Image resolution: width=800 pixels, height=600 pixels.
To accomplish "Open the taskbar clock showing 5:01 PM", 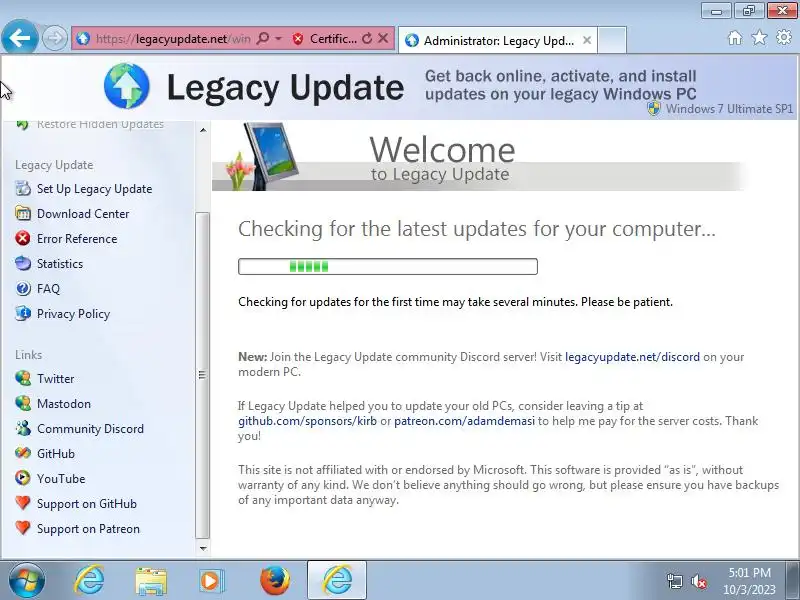I will (749, 581).
